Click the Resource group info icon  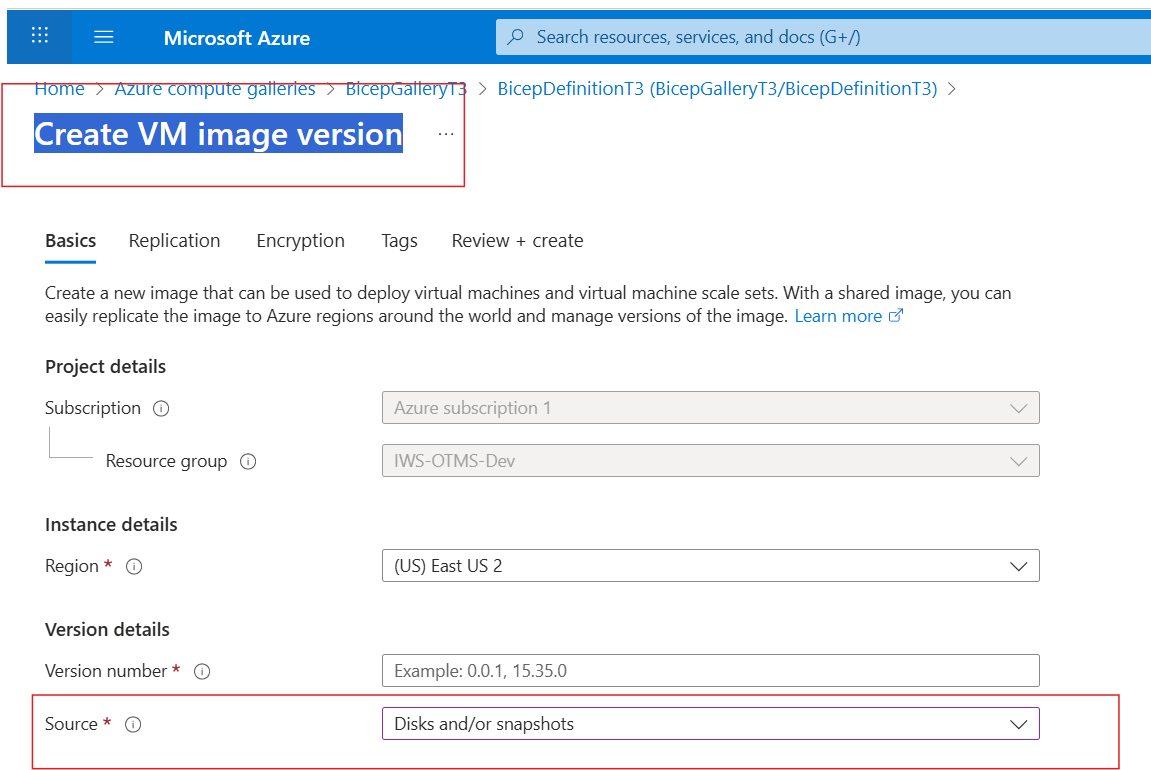(x=248, y=462)
